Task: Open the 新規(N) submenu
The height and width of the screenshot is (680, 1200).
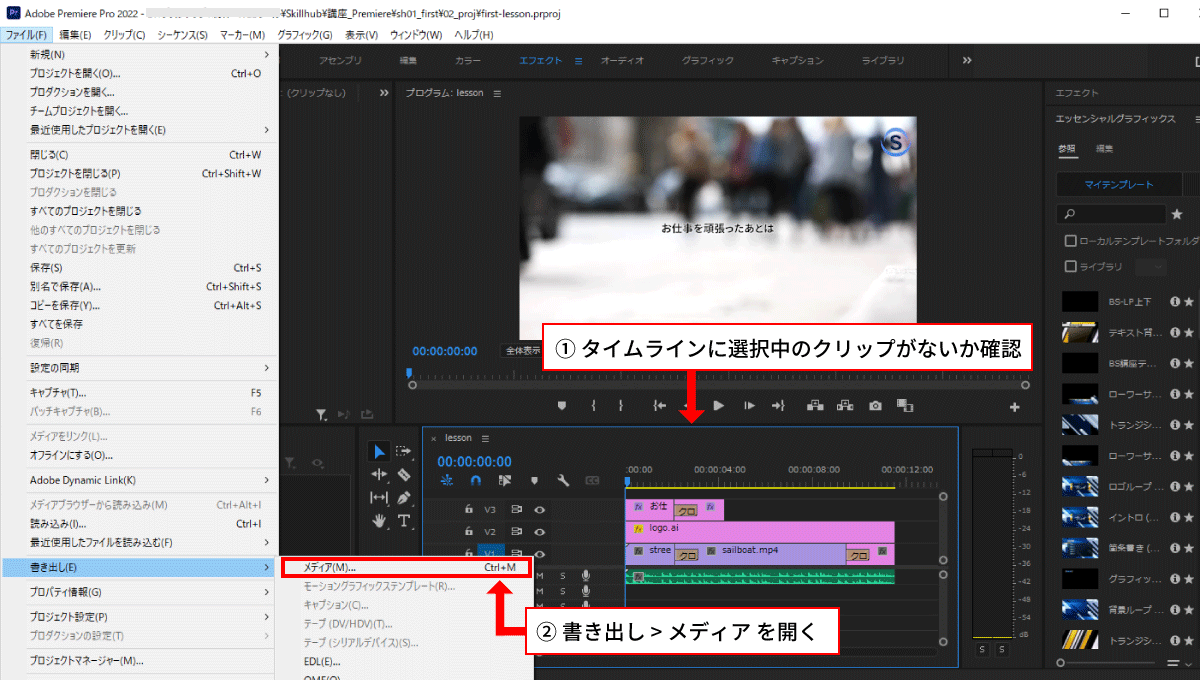Action: [139, 54]
